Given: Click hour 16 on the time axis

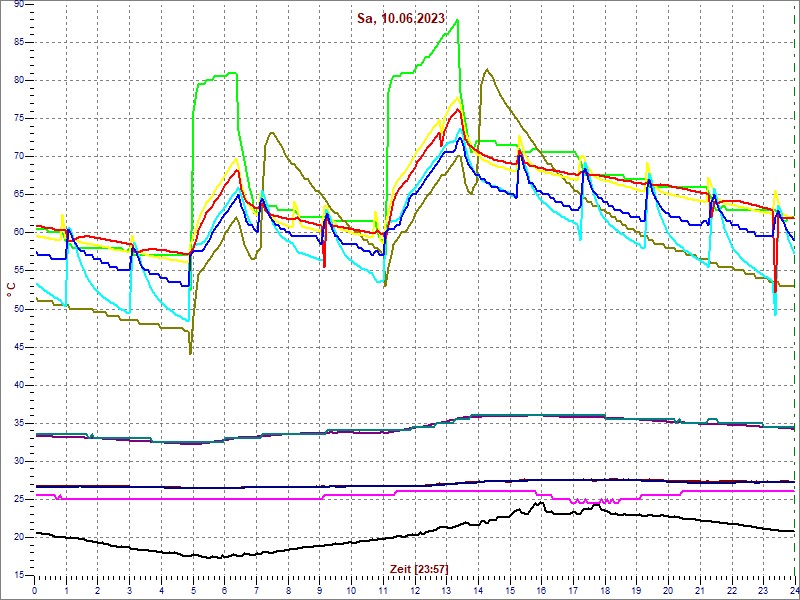Looking at the screenshot, I should coord(541,590).
